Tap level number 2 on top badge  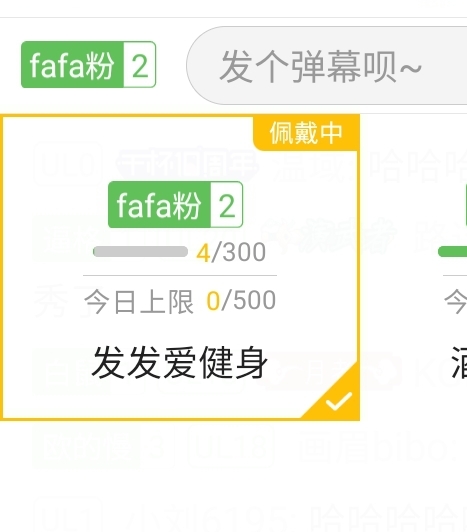tap(140, 65)
